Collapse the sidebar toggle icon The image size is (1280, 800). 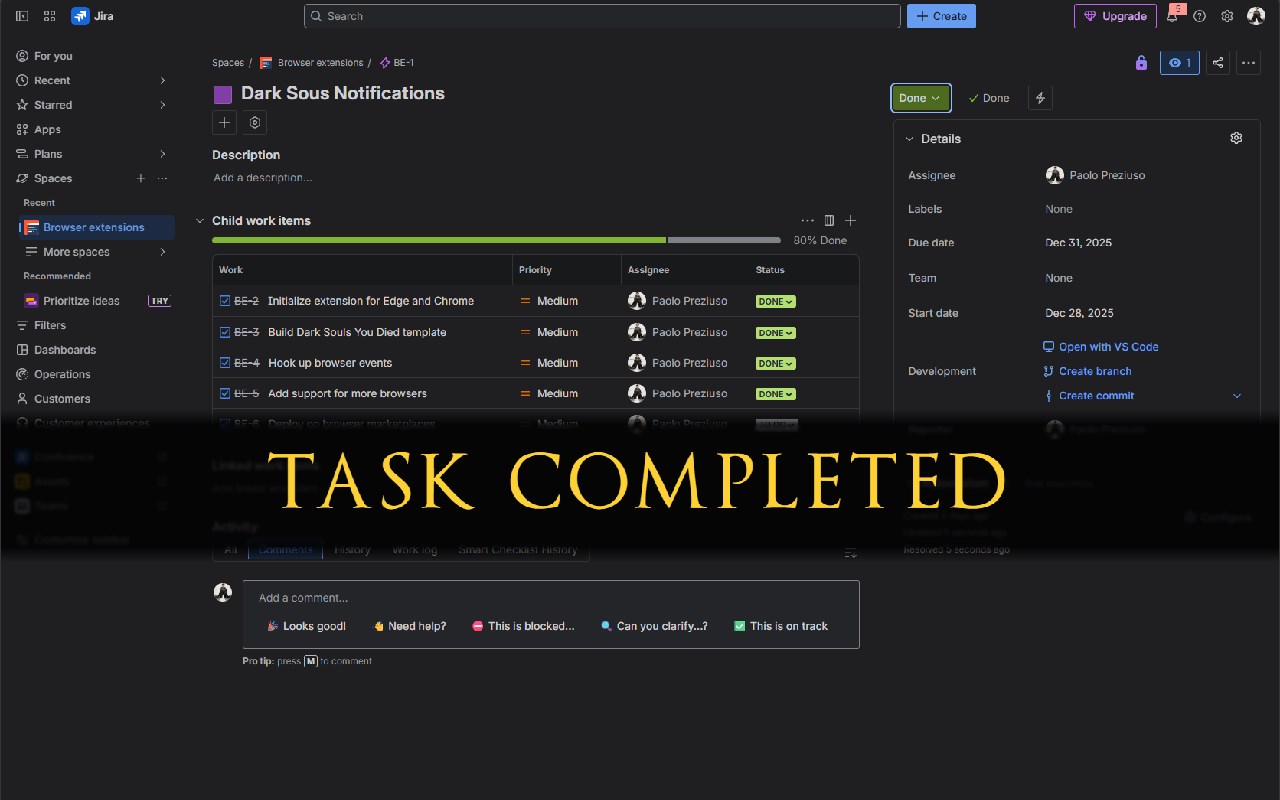pos(22,16)
